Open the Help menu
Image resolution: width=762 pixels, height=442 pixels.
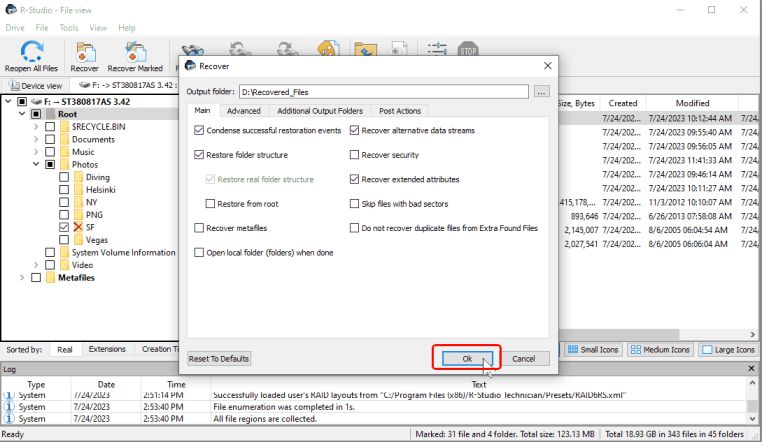[x=127, y=28]
